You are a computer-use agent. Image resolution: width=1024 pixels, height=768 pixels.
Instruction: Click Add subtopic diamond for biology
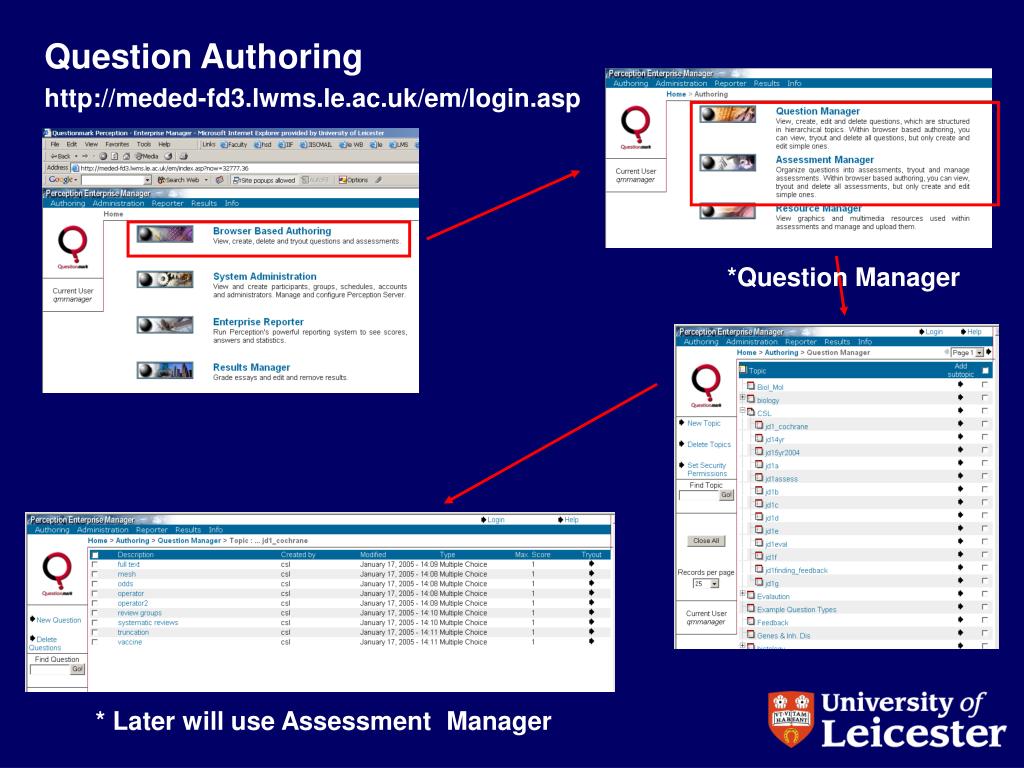[x=960, y=398]
